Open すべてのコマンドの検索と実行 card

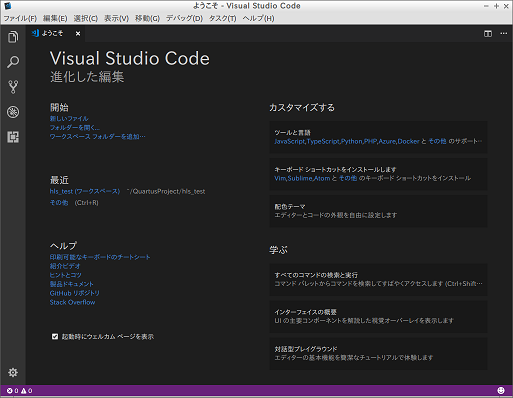pyautogui.click(x=378, y=280)
